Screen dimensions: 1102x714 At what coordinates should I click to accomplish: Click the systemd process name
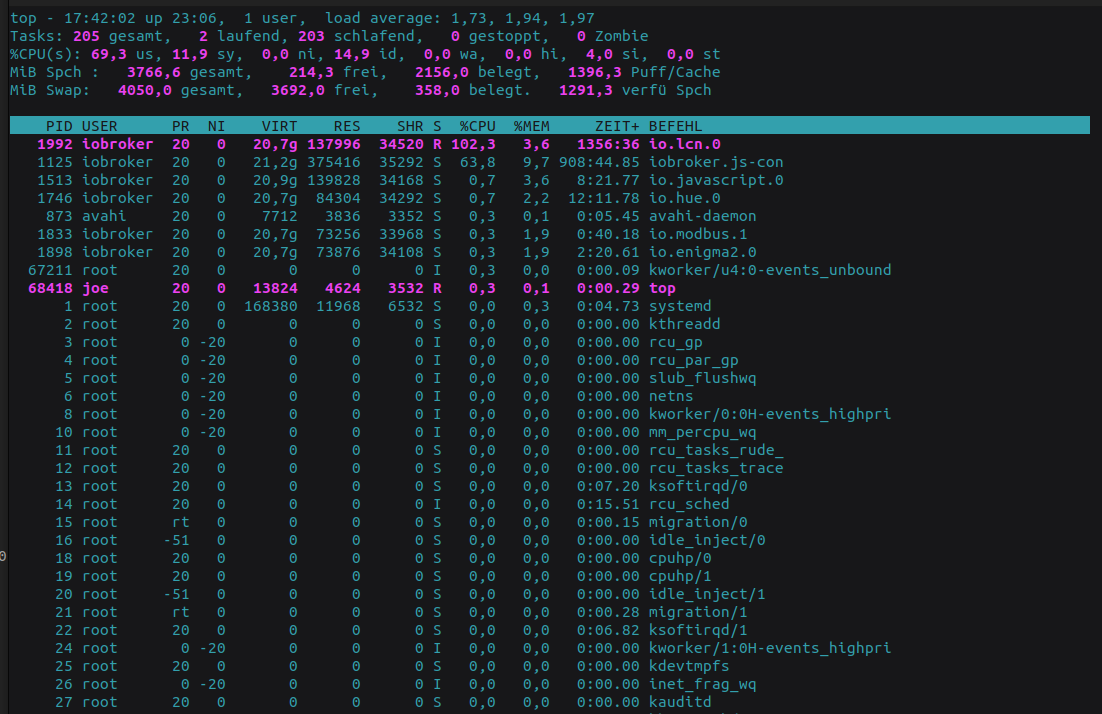point(680,306)
